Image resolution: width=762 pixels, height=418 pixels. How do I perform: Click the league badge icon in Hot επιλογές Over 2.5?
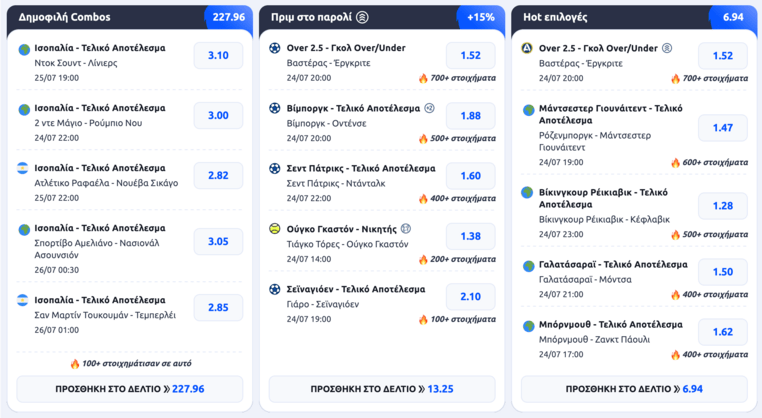tap(527, 48)
